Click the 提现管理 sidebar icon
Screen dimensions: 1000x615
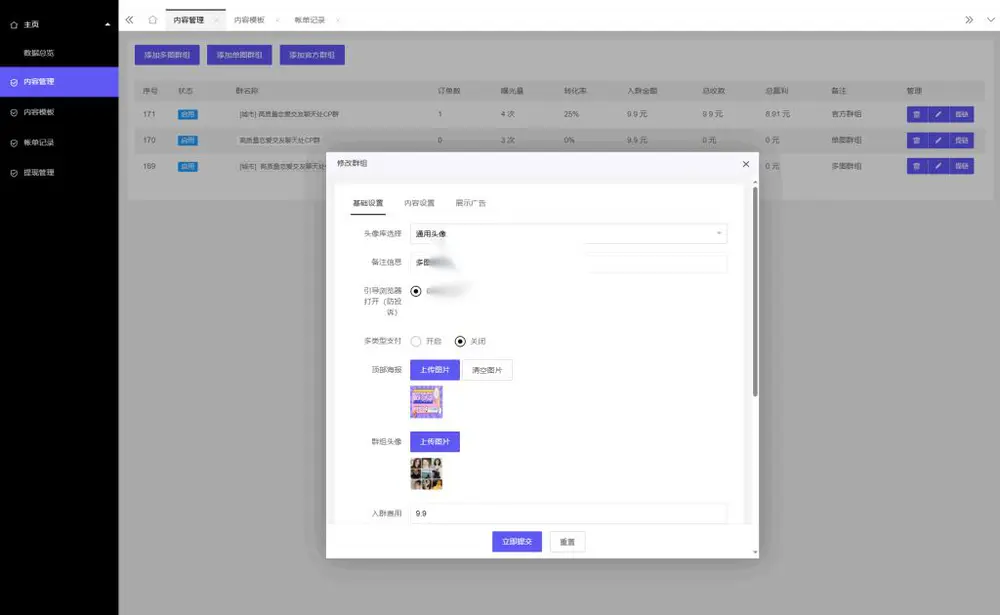point(14,173)
